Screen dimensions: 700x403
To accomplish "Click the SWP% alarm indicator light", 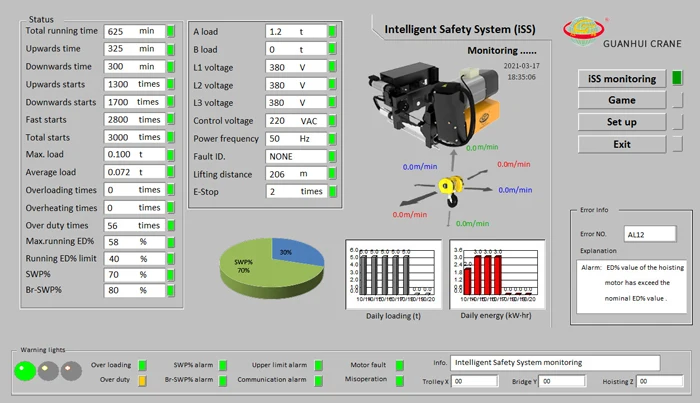I will [223, 366].
